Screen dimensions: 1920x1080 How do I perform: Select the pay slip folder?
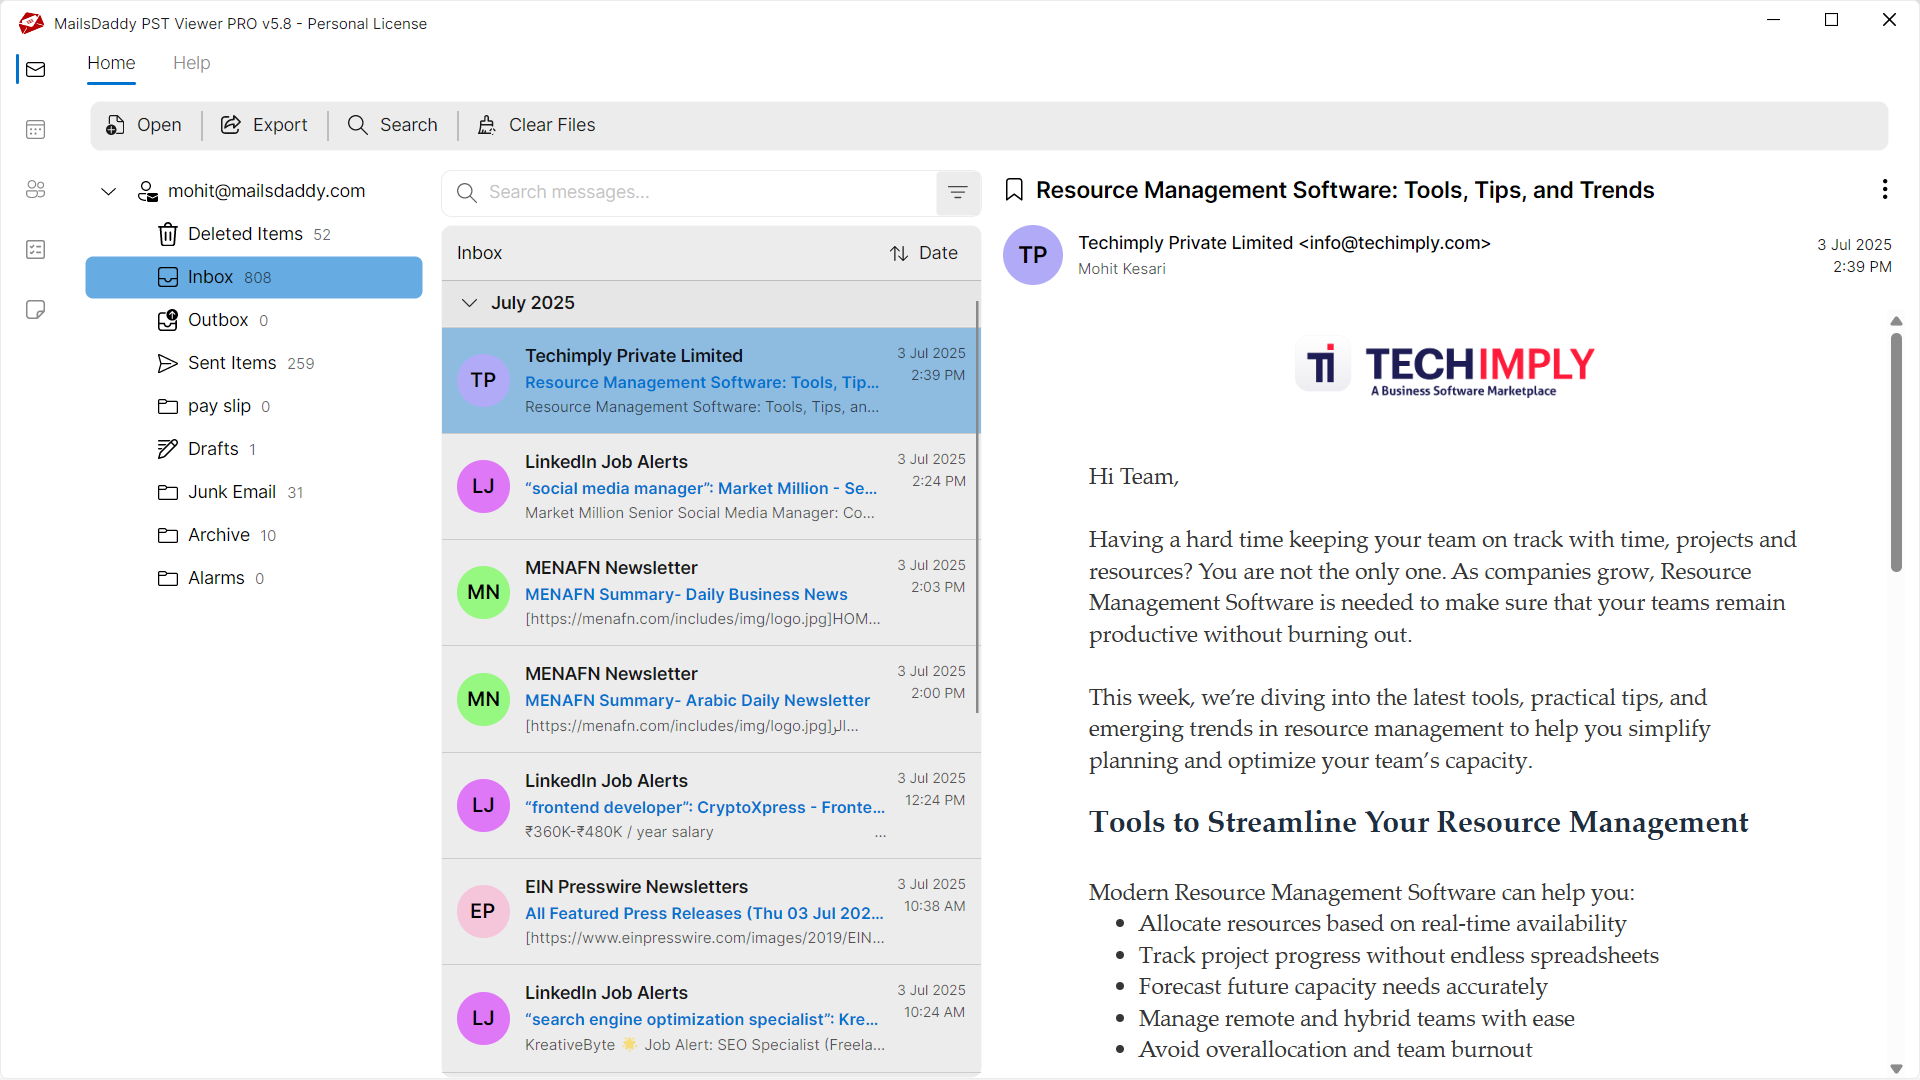click(254, 406)
